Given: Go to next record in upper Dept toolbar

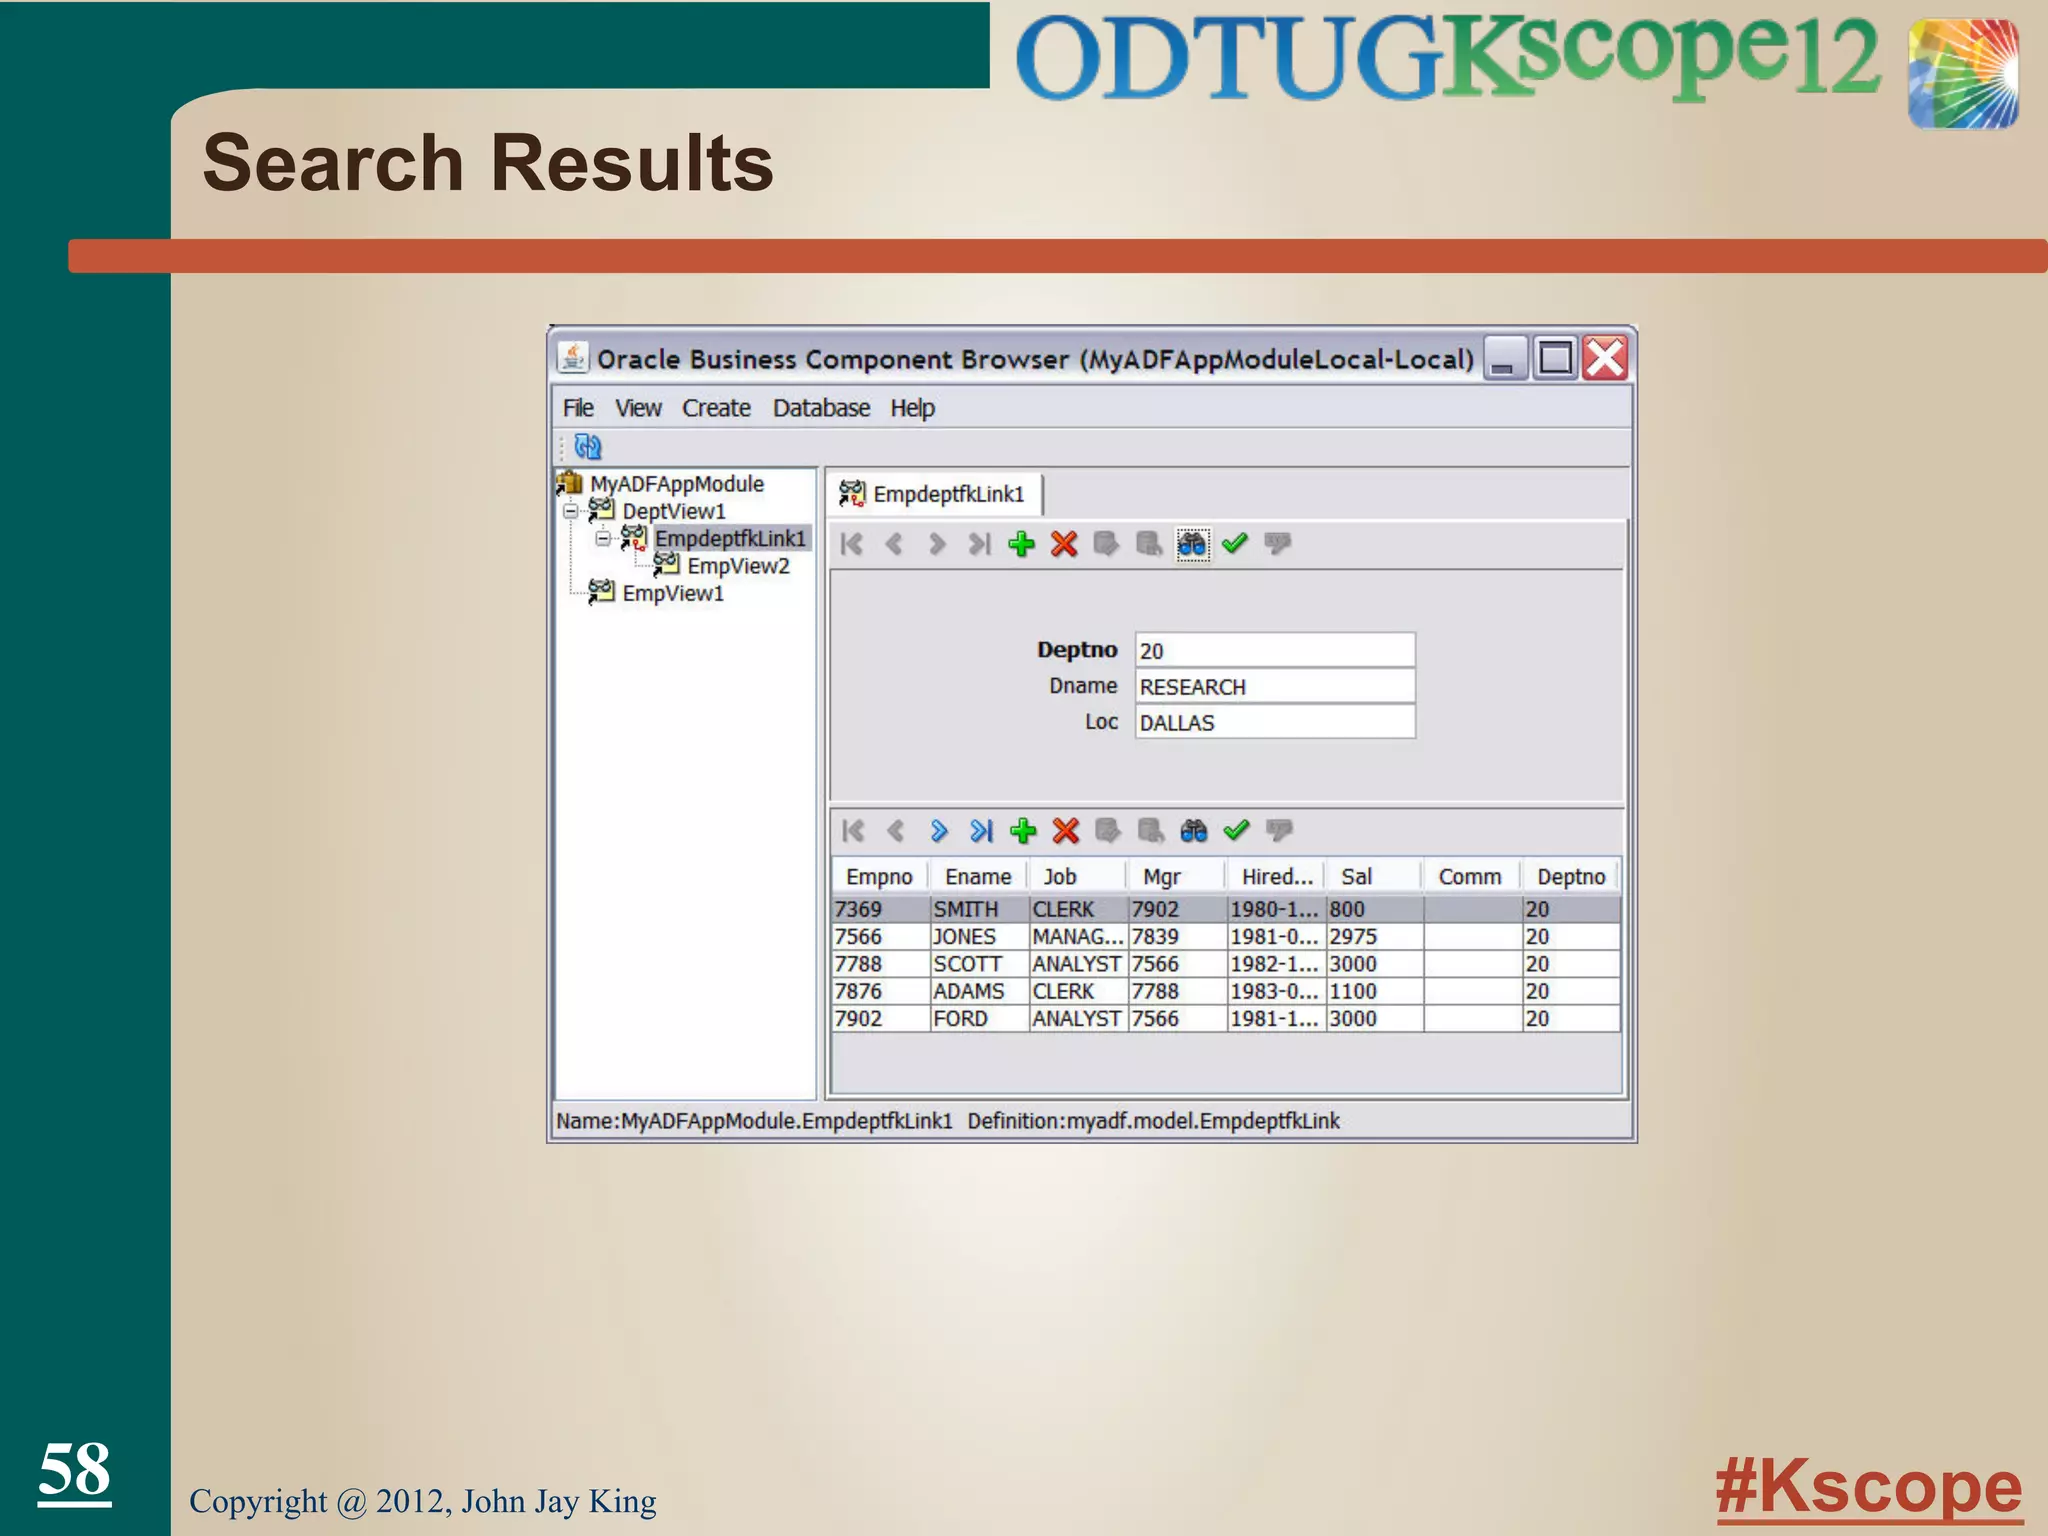Looking at the screenshot, I should pos(937,544).
